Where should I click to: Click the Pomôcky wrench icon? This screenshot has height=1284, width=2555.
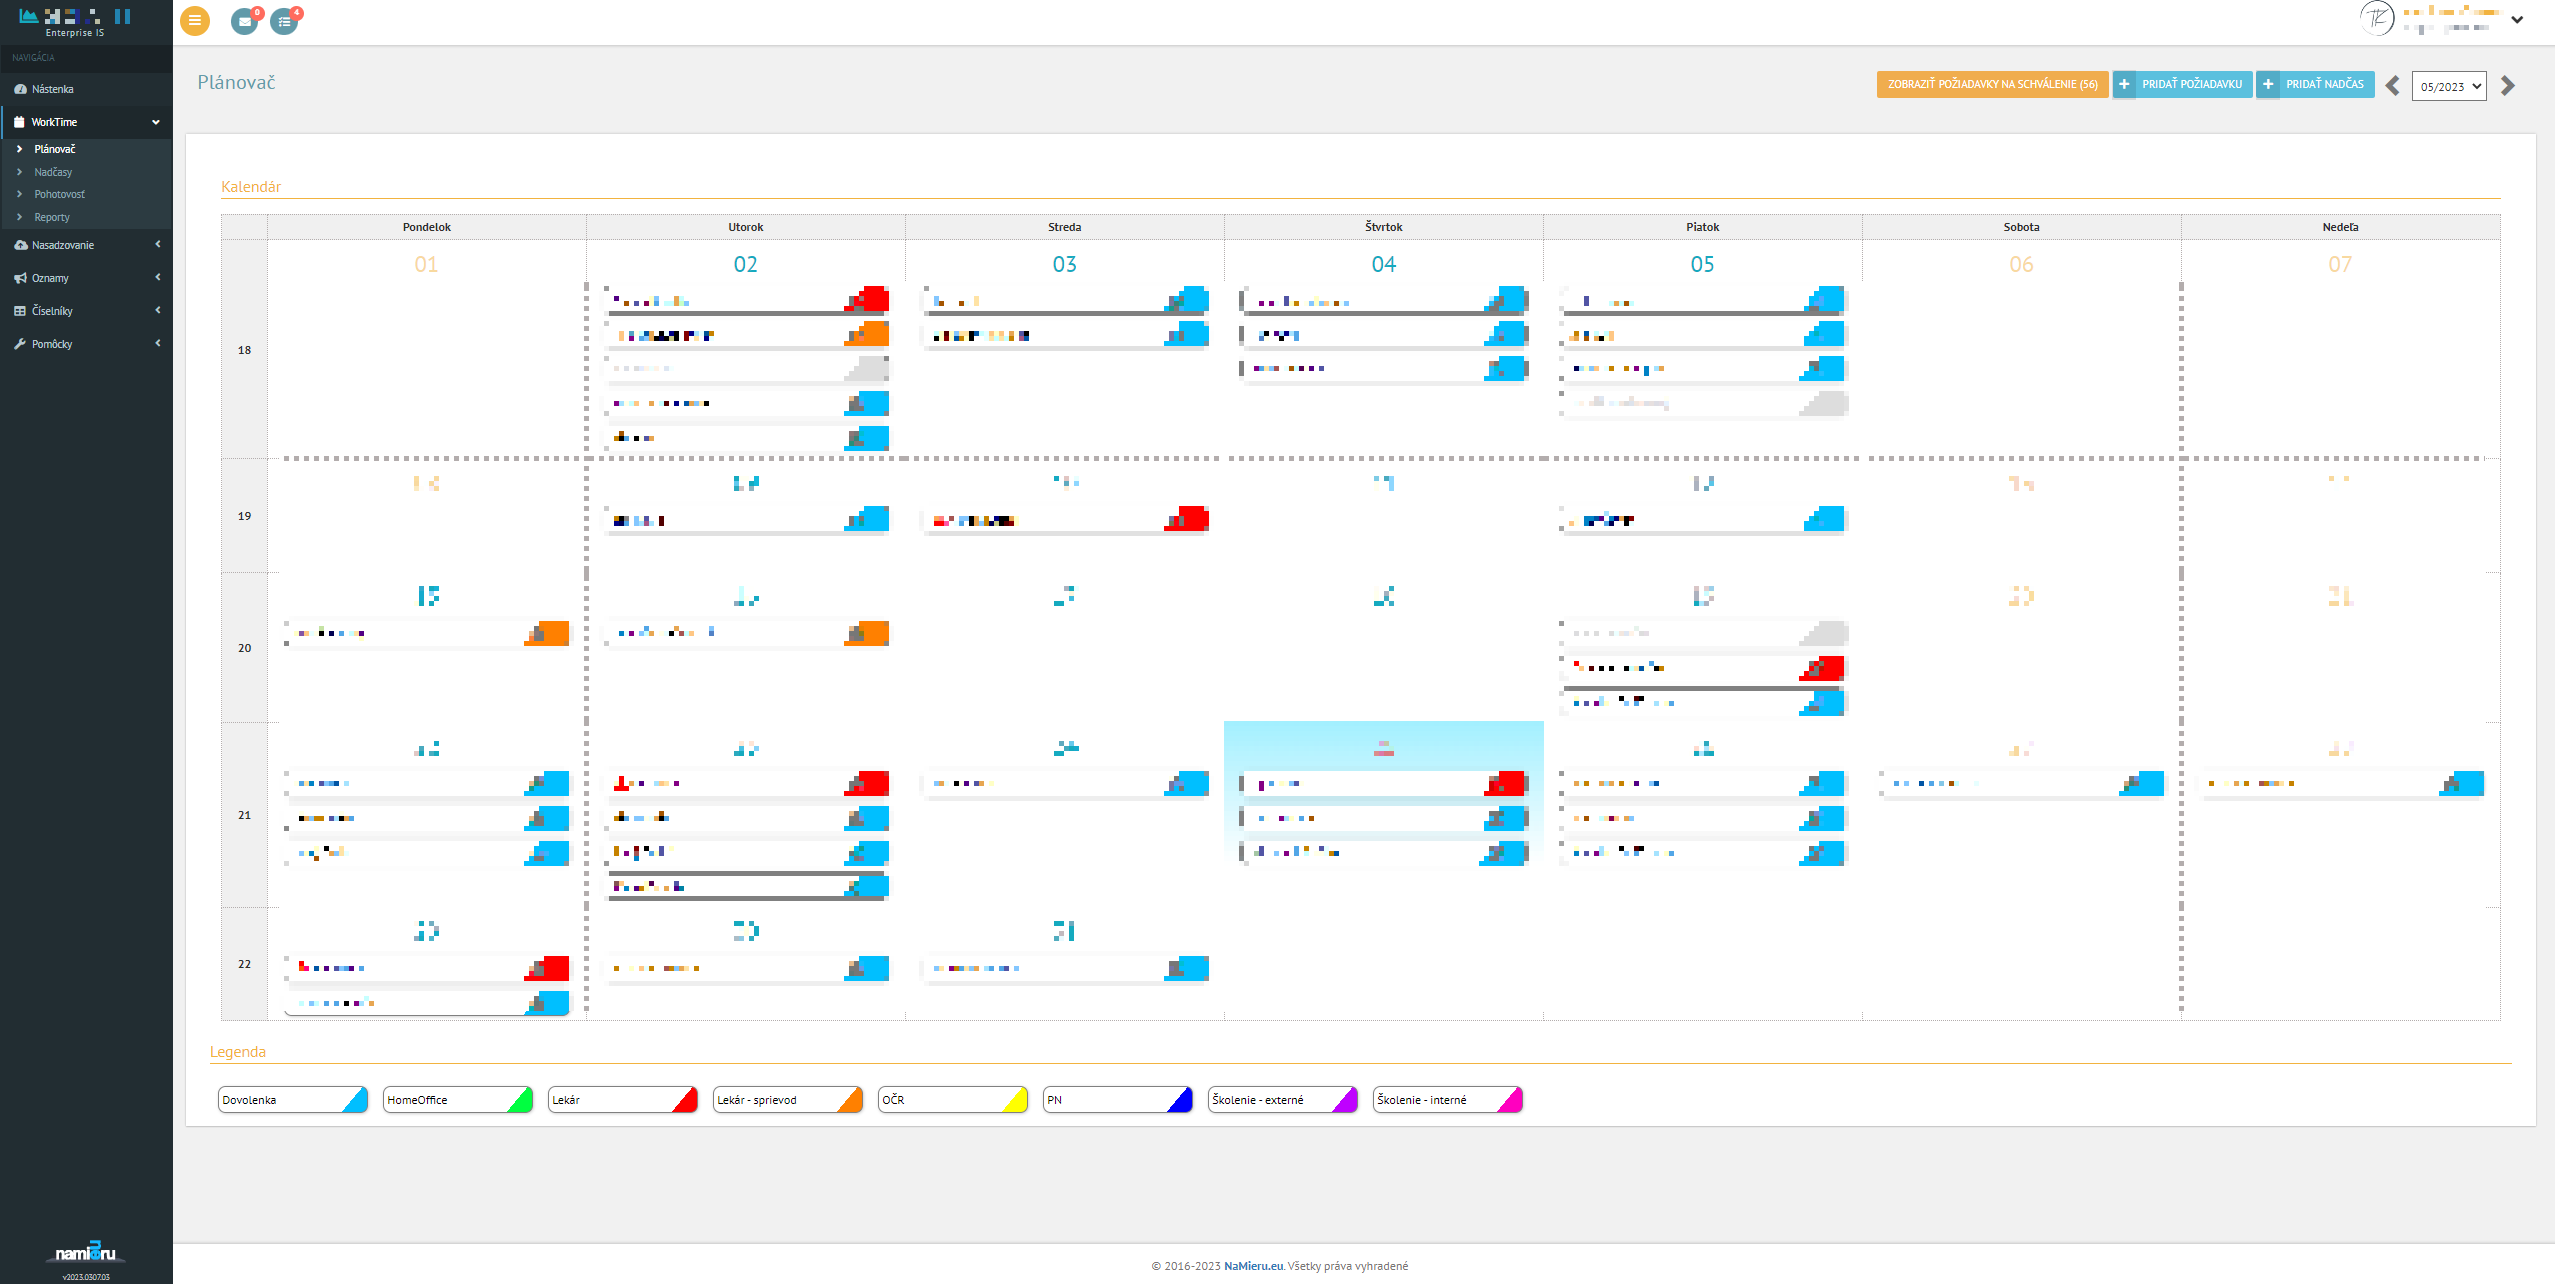click(x=21, y=343)
